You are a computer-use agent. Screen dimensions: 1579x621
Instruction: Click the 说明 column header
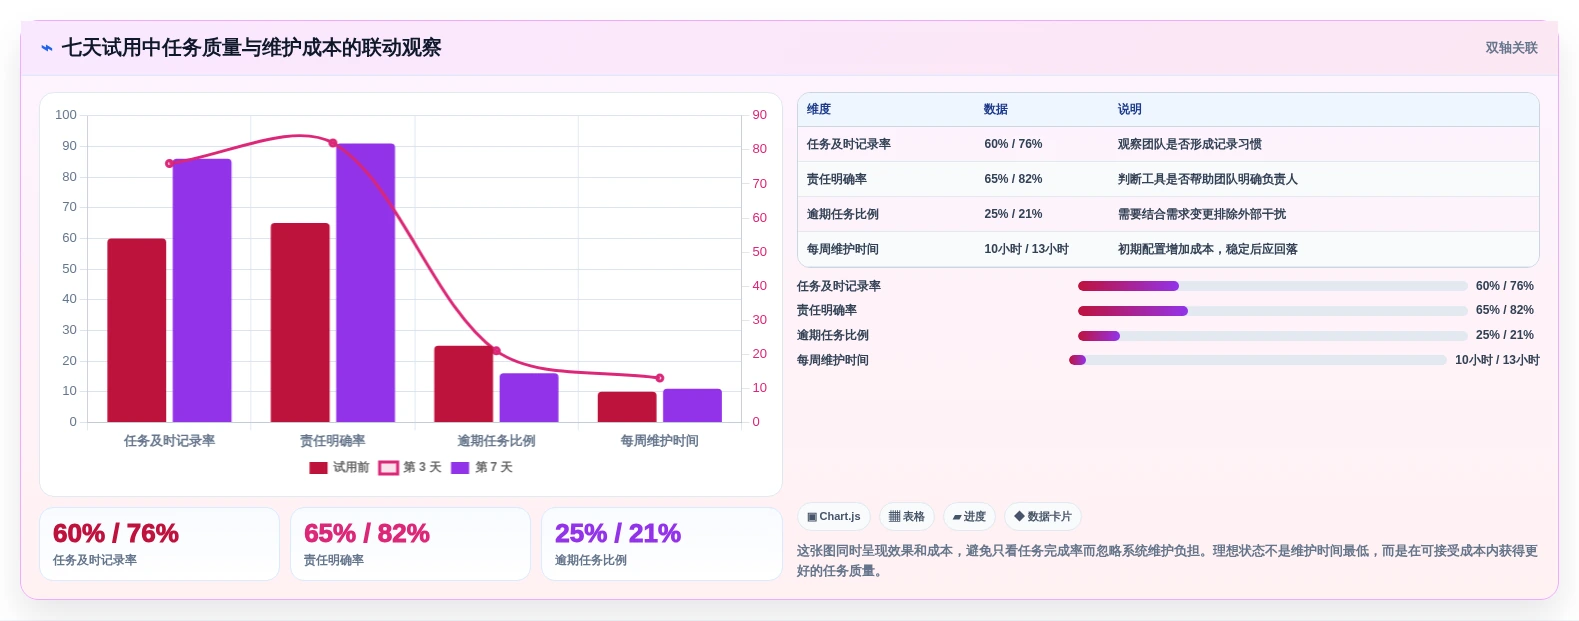coord(1129,109)
